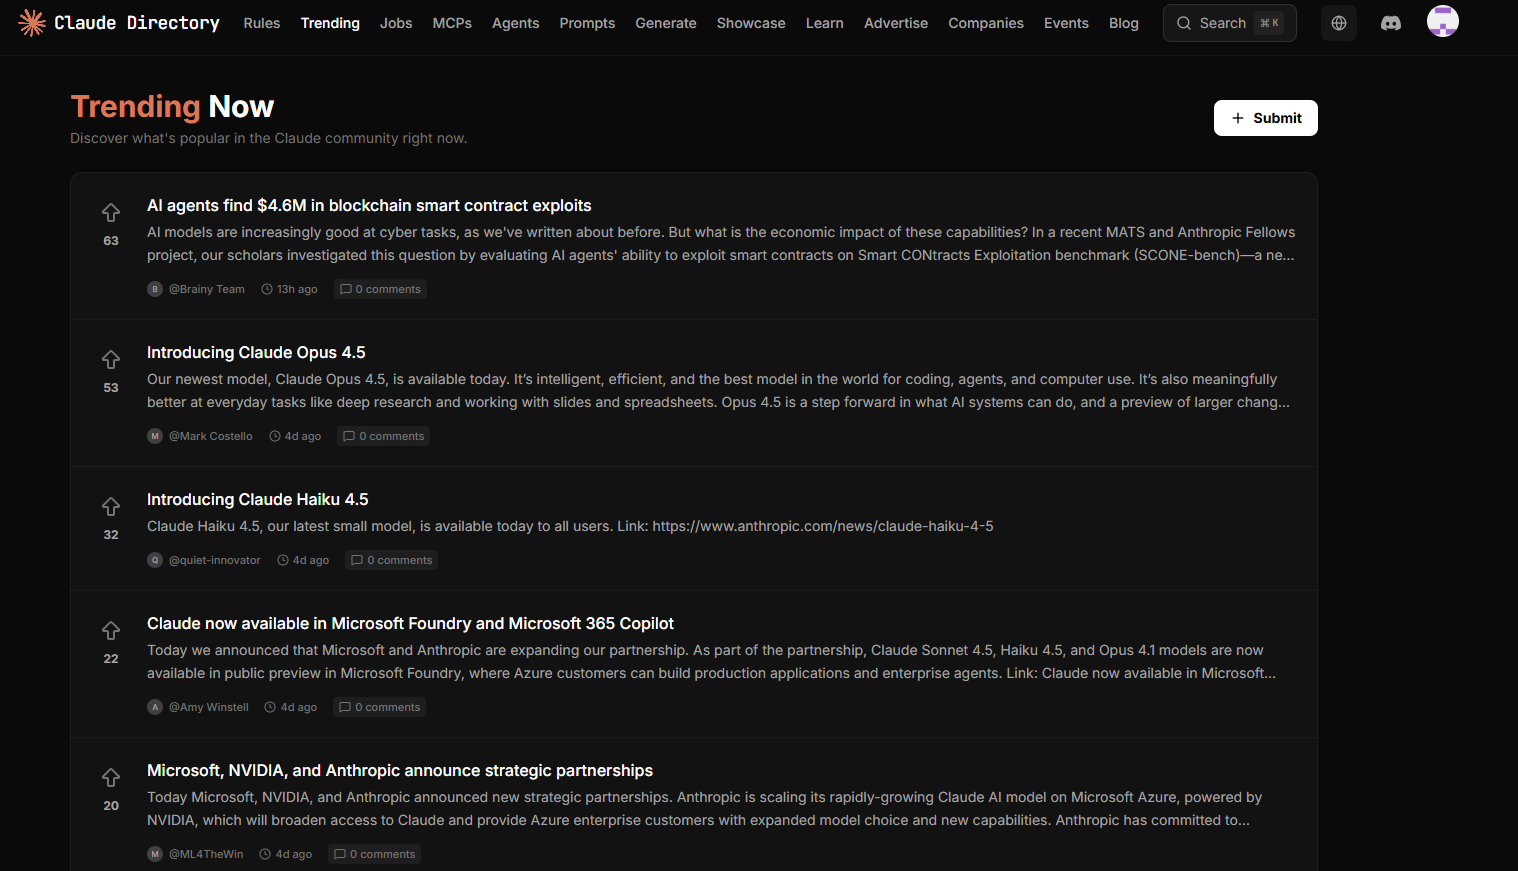This screenshot has width=1518, height=871.
Task: Click the @Amy Winstell author name
Action: [x=209, y=707]
